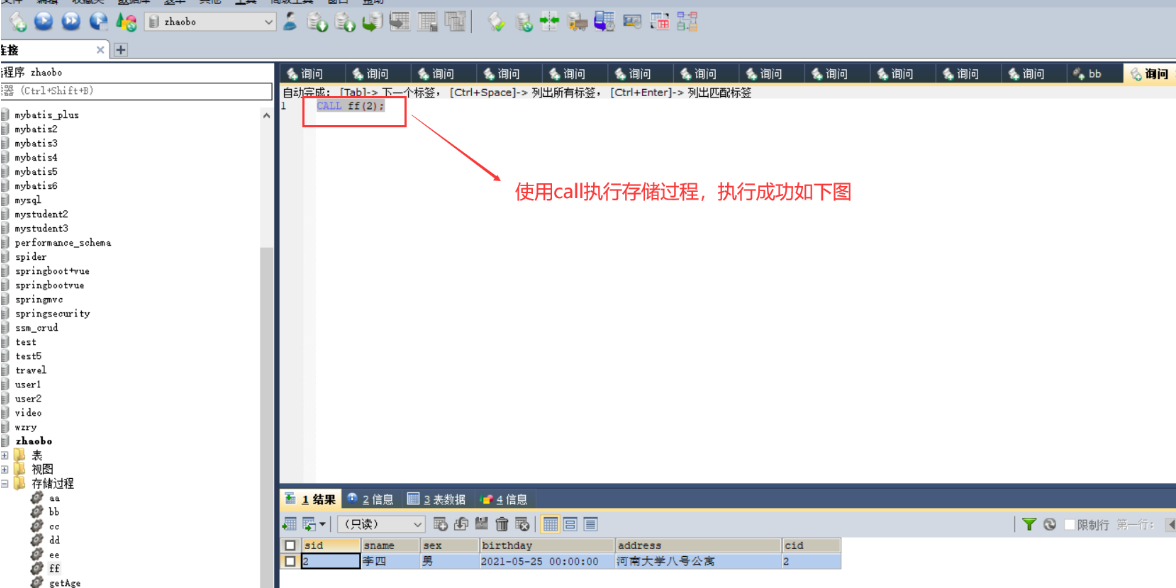Click the green filter funnel icon

1030,524
